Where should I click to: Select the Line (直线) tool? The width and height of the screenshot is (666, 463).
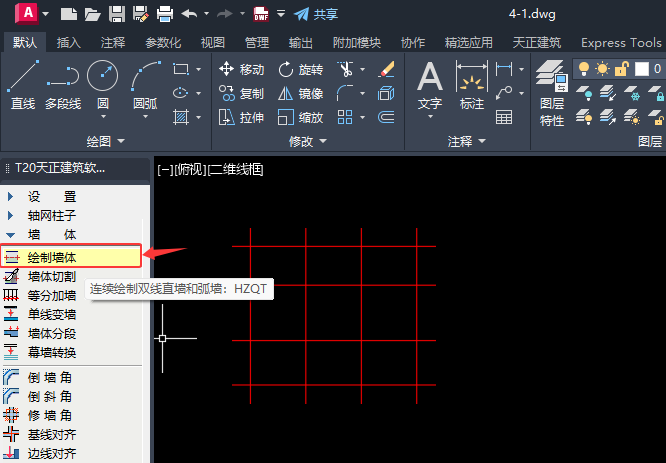[x=23, y=86]
